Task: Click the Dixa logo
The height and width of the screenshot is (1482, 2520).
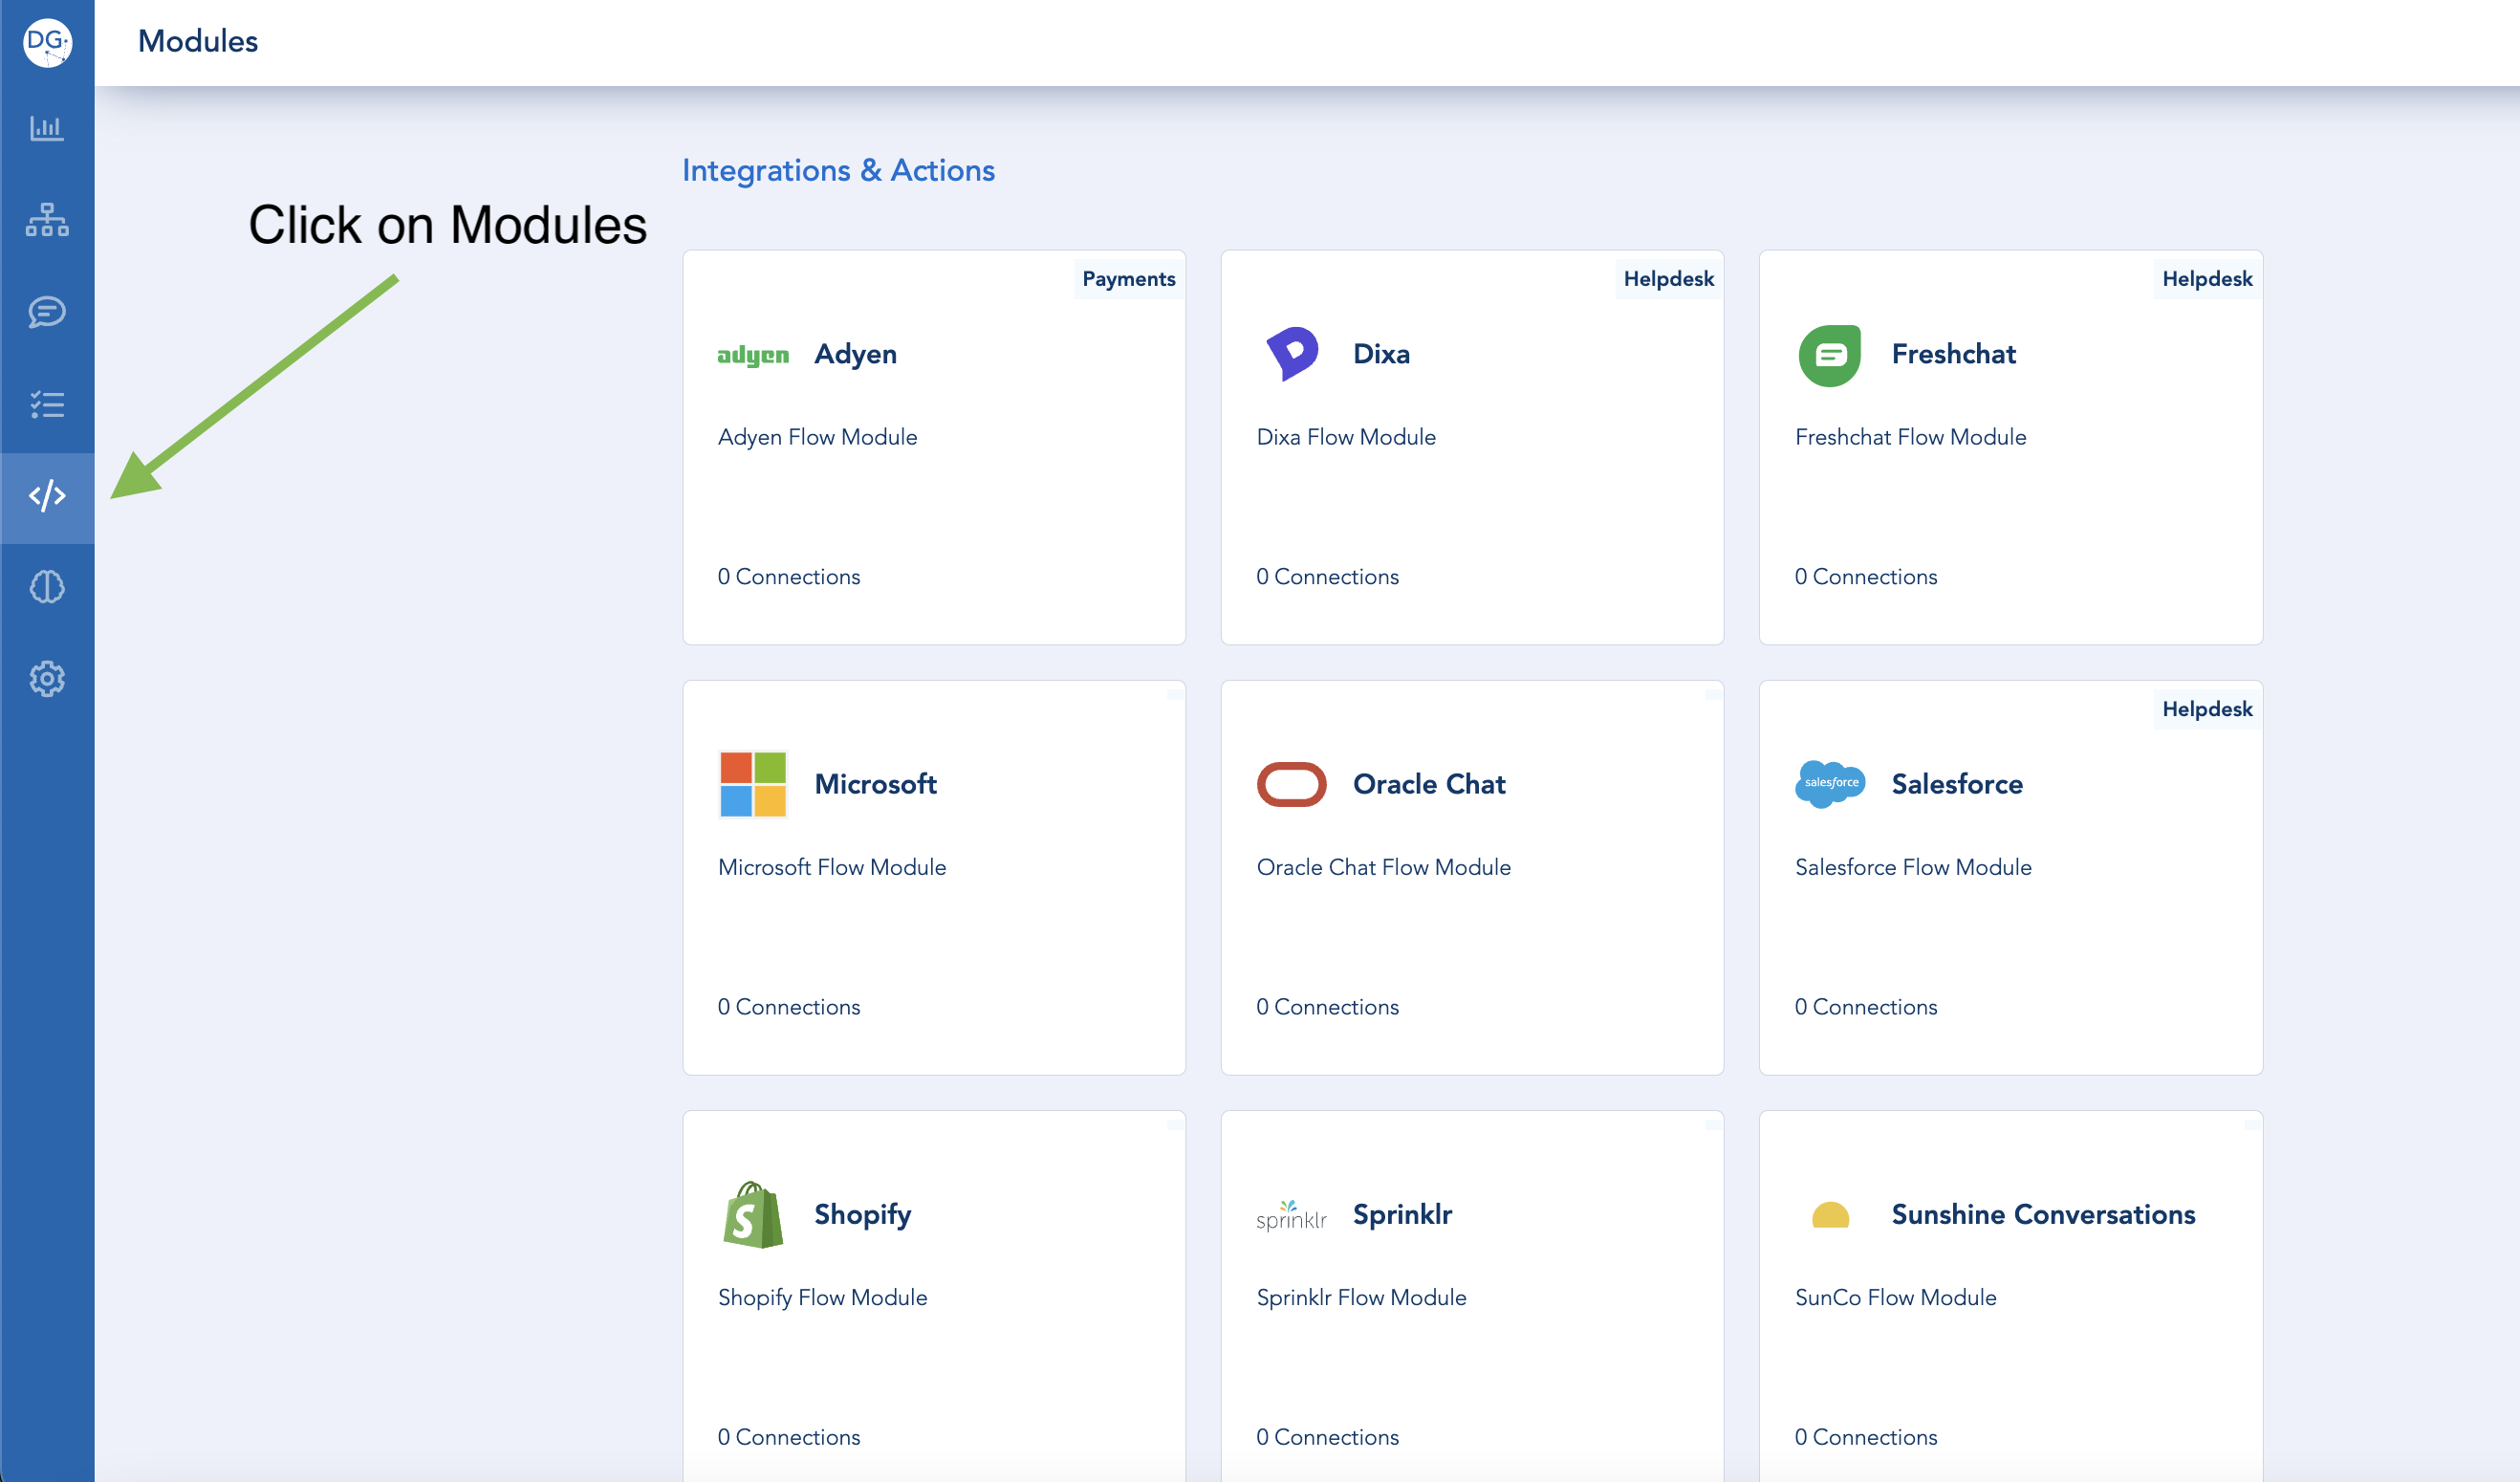Action: (x=1292, y=354)
